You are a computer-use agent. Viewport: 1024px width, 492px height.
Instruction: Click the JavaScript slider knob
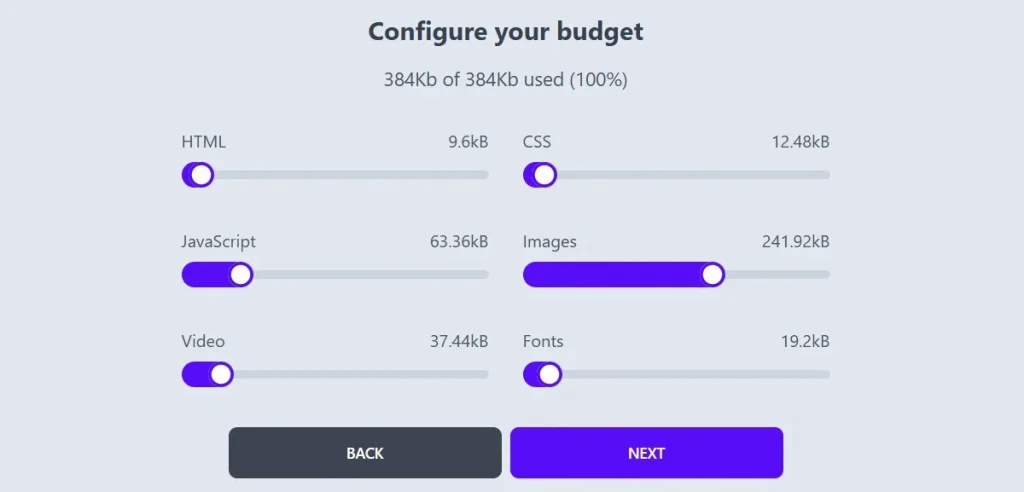tap(240, 275)
